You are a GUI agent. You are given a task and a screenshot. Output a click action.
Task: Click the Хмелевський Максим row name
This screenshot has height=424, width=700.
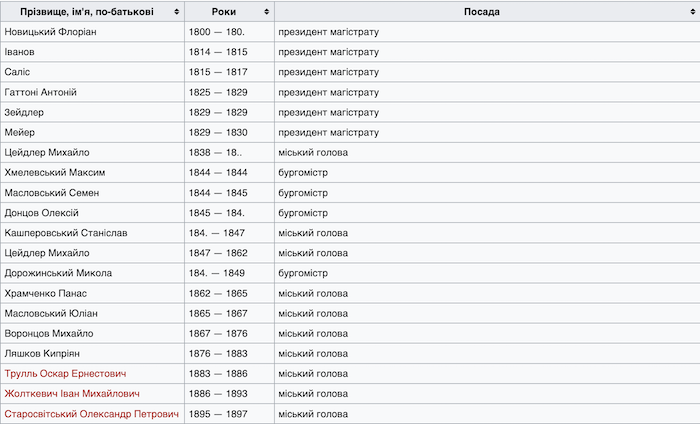[x=55, y=173]
